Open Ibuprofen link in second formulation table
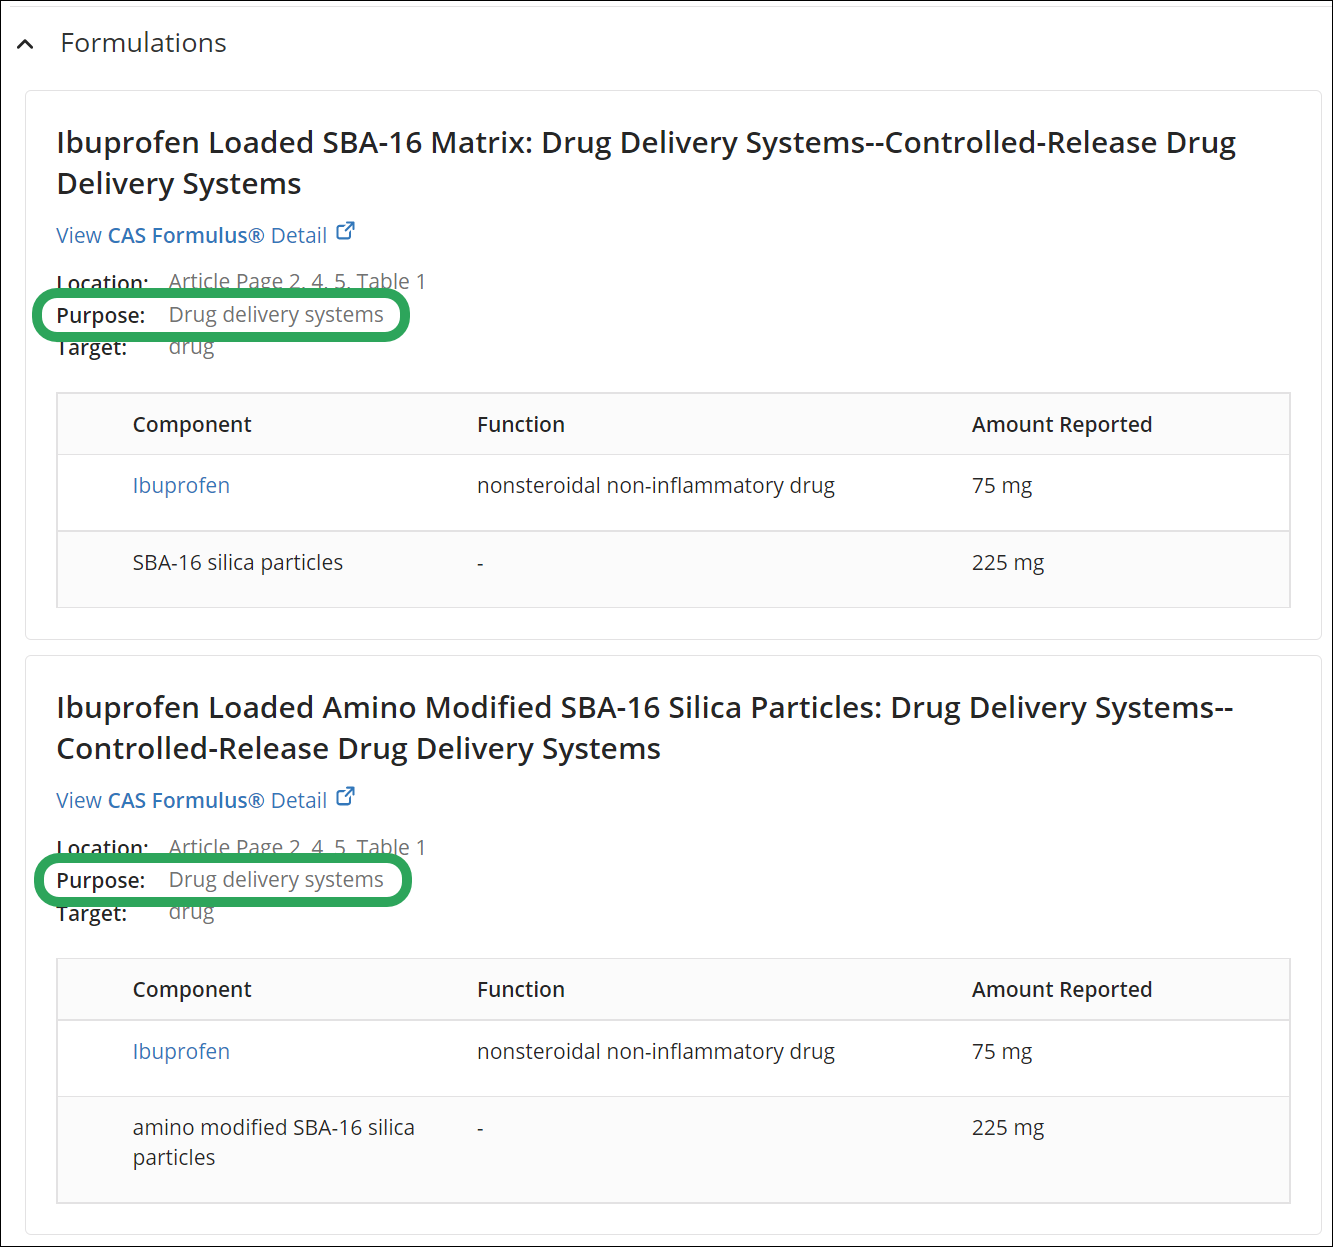The width and height of the screenshot is (1333, 1247). [x=181, y=1051]
